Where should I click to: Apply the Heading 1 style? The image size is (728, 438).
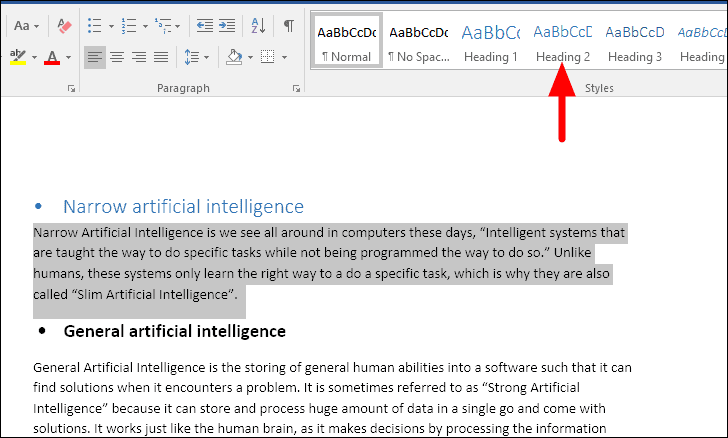tap(491, 41)
